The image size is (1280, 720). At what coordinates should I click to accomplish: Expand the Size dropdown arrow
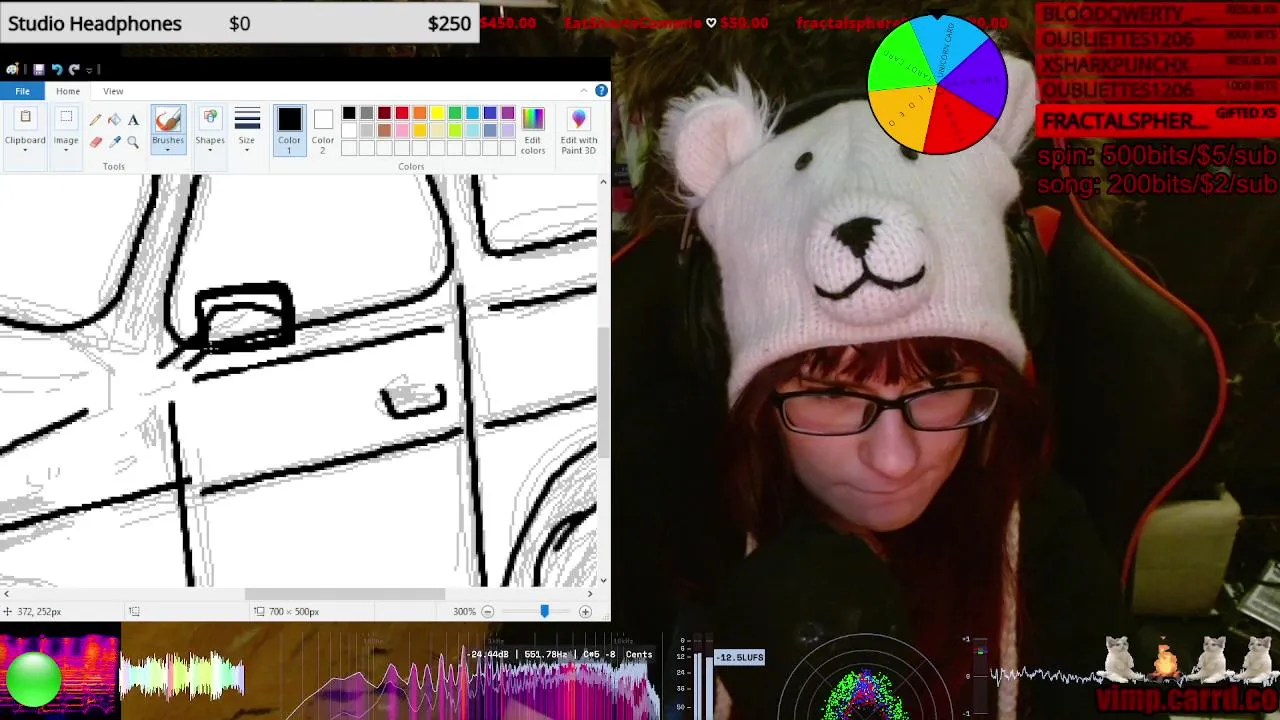pyautogui.click(x=247, y=150)
